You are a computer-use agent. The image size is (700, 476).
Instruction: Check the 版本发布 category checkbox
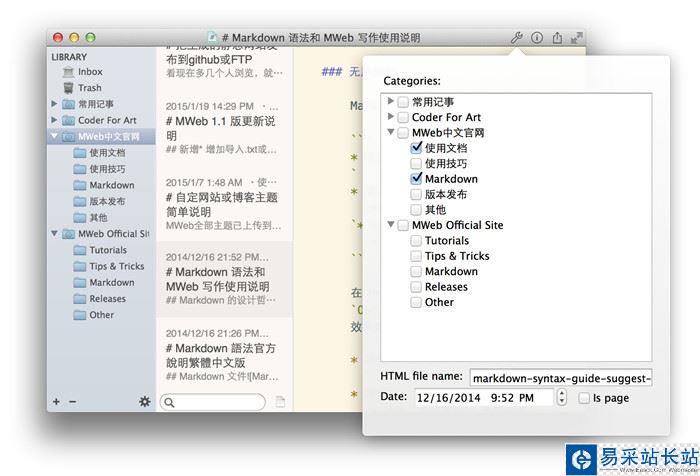[416, 194]
